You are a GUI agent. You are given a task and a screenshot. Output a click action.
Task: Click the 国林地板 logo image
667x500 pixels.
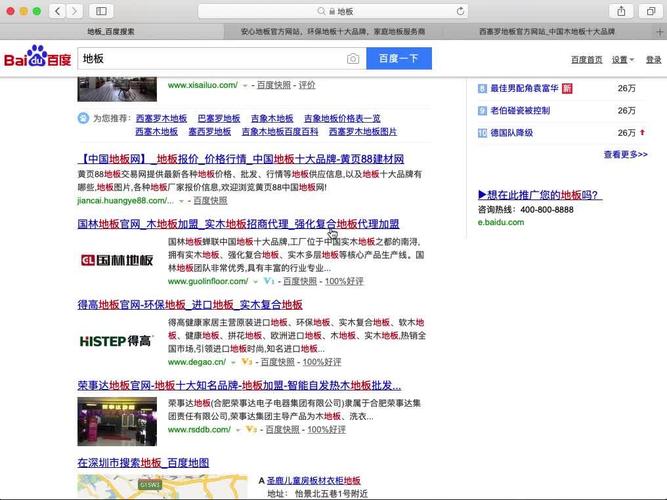[x=117, y=260]
